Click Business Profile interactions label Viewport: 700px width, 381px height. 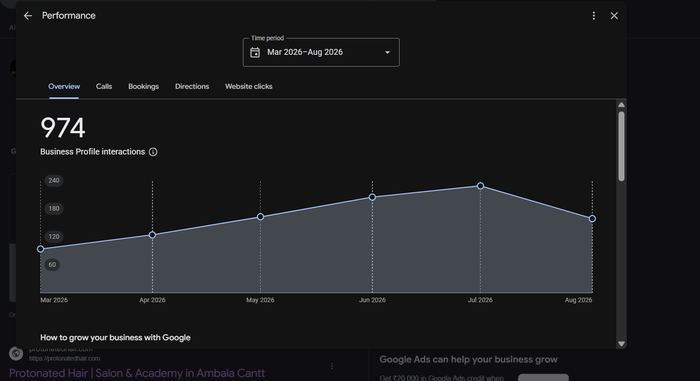[92, 152]
